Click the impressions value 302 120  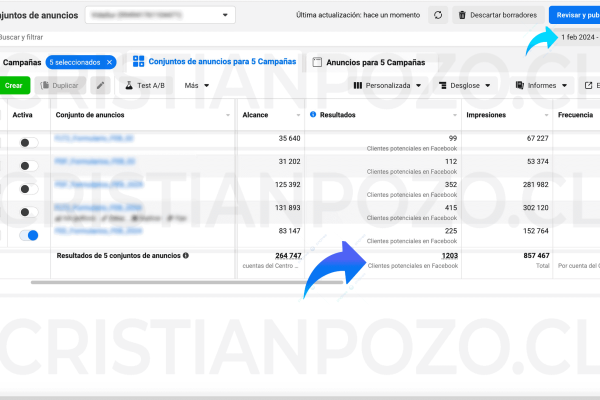click(x=535, y=207)
